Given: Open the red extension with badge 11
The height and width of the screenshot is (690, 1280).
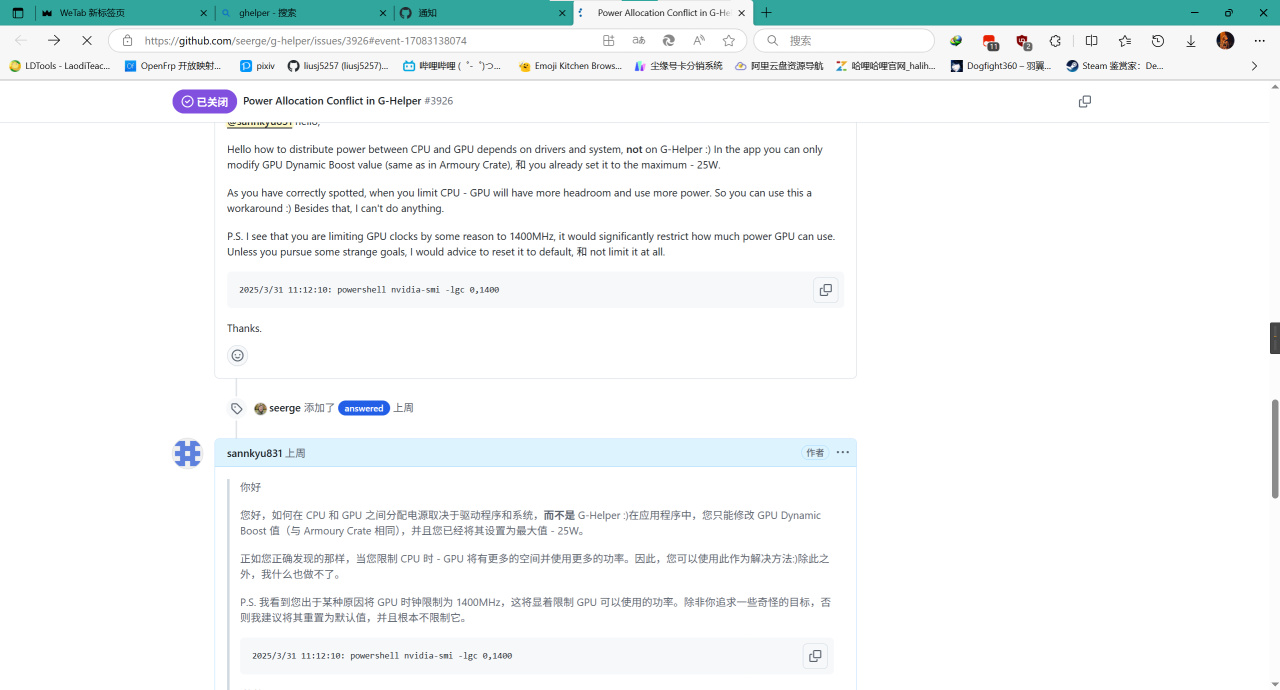Looking at the screenshot, I should [990, 41].
